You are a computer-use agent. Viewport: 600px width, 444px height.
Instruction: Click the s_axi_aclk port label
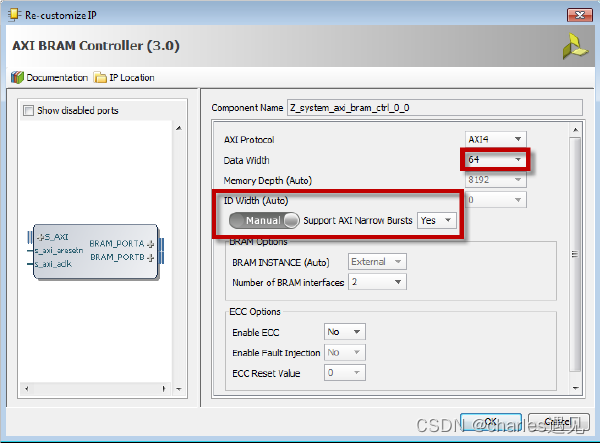point(53,264)
